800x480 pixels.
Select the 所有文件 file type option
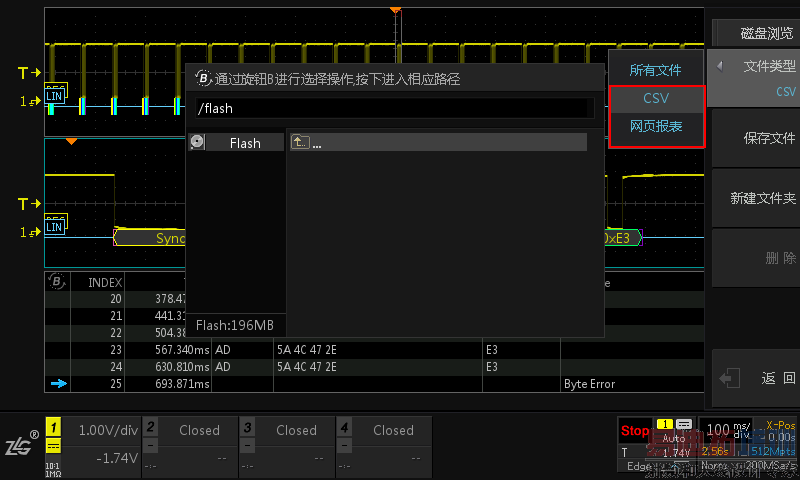click(656, 70)
